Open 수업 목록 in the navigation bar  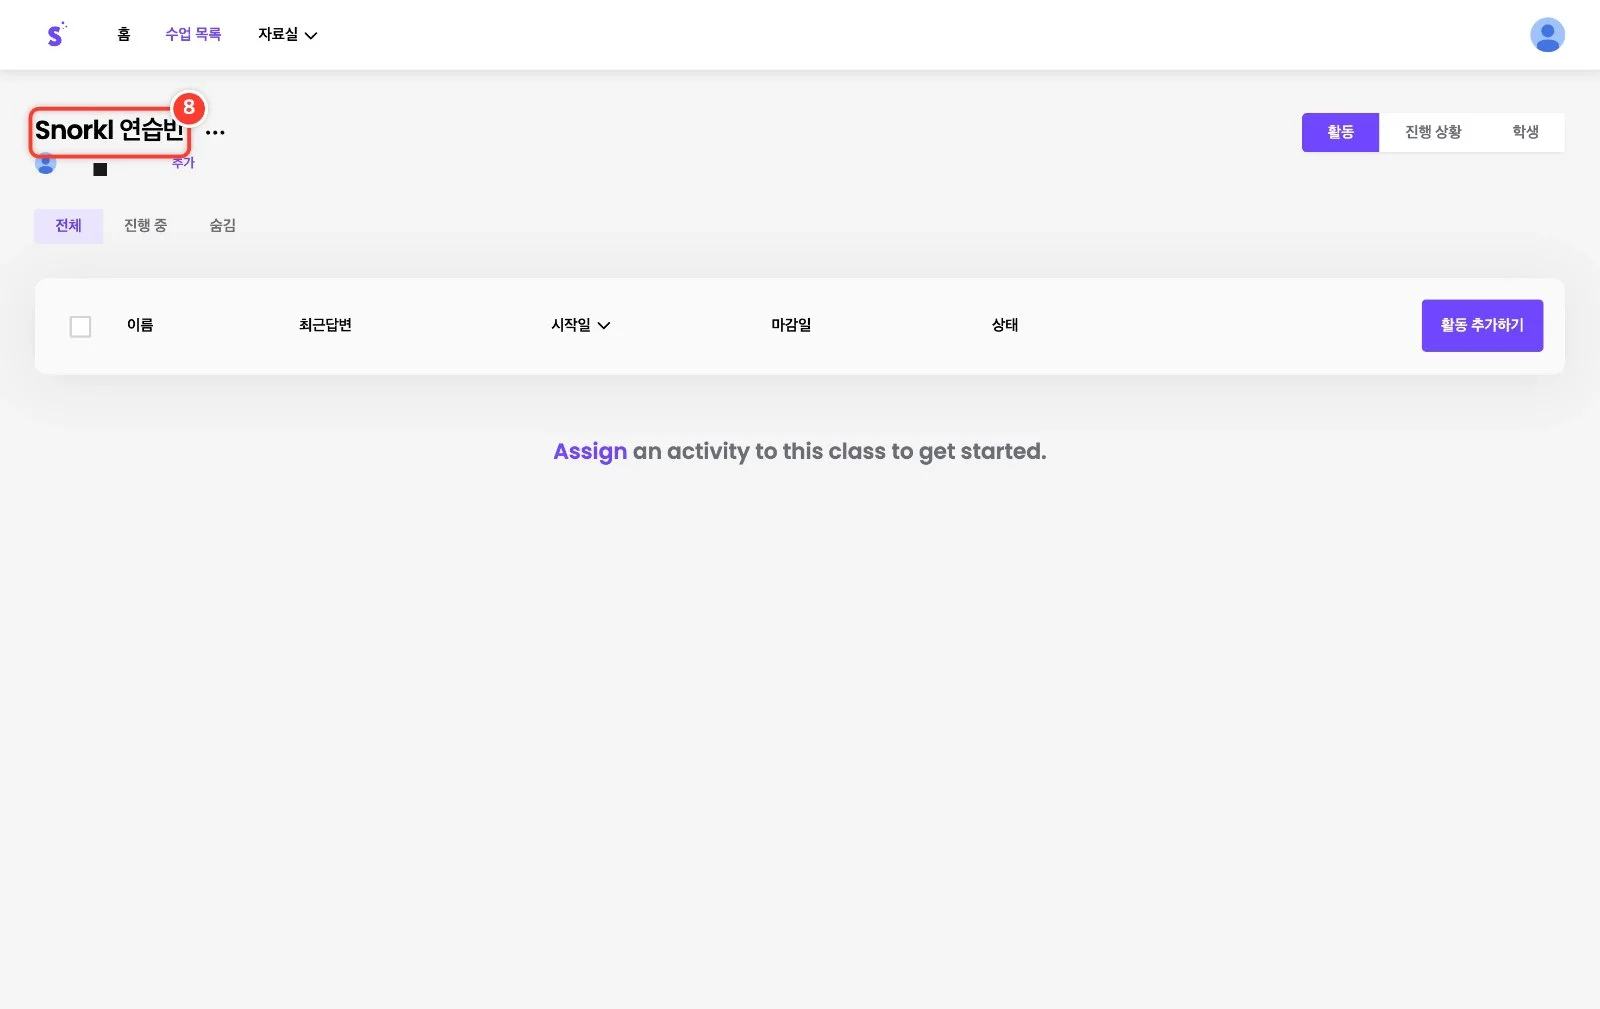193,34
